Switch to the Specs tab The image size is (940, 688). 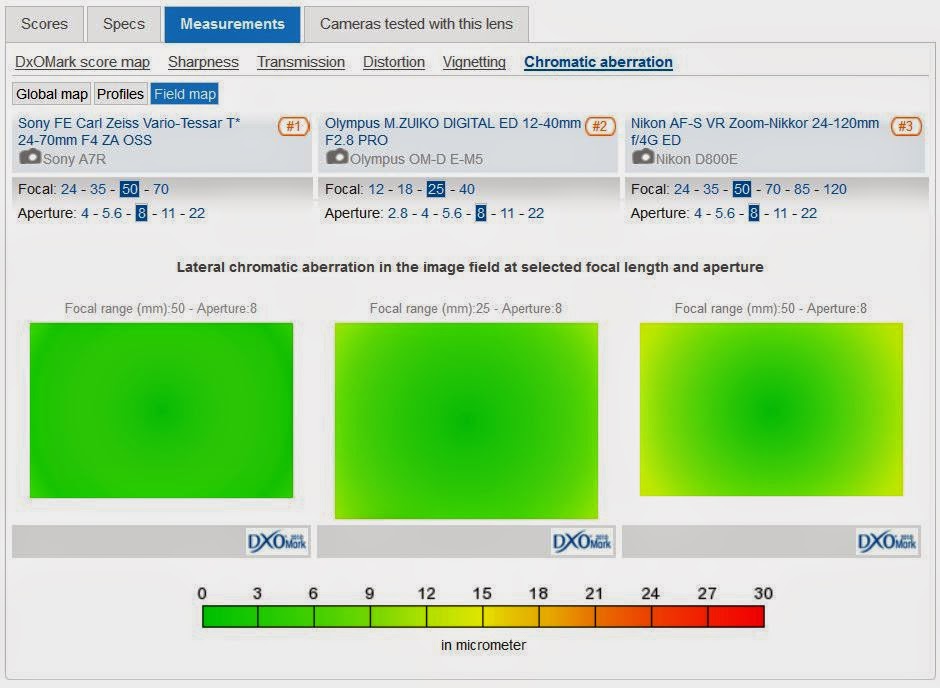(x=123, y=25)
